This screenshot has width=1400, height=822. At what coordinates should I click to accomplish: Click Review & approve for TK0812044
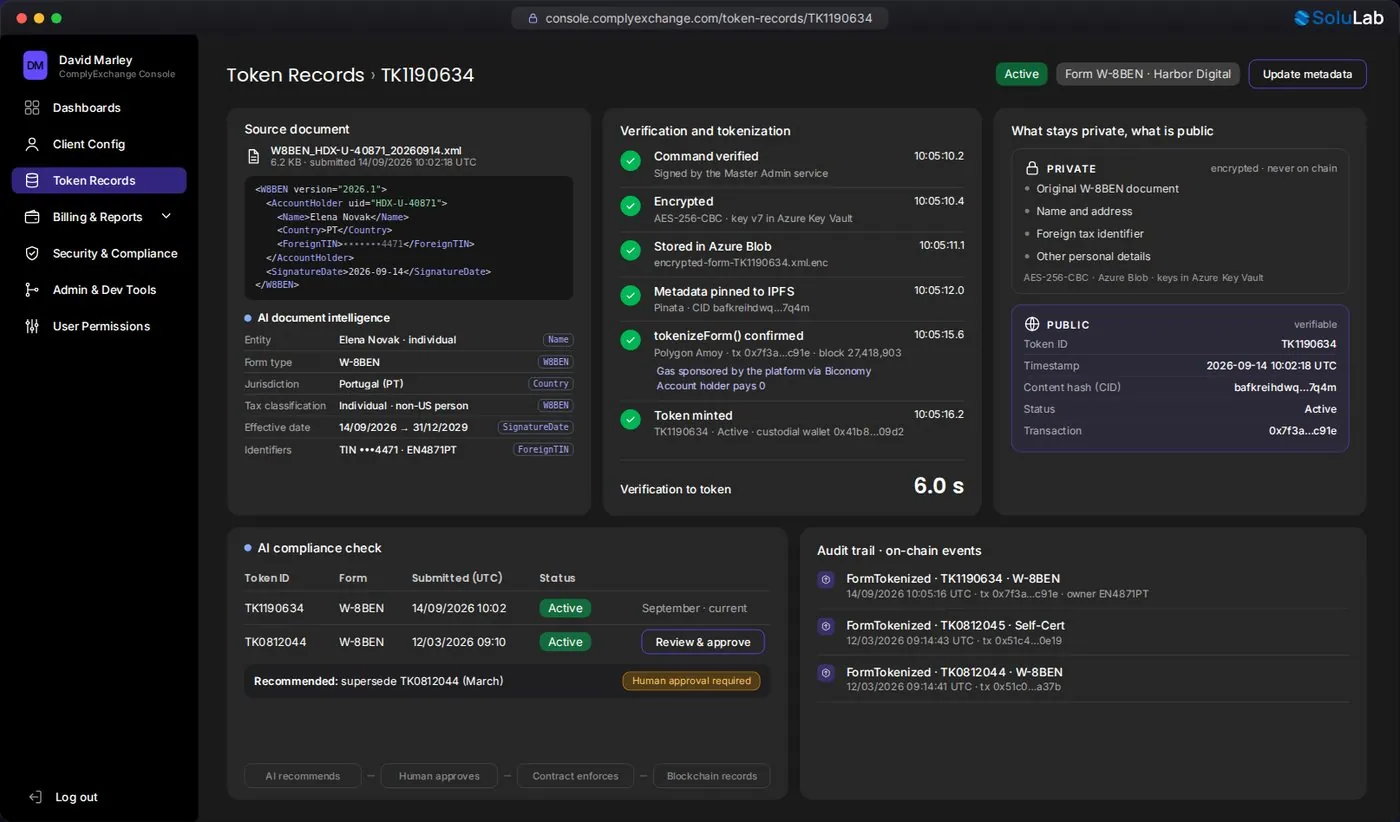click(x=703, y=642)
